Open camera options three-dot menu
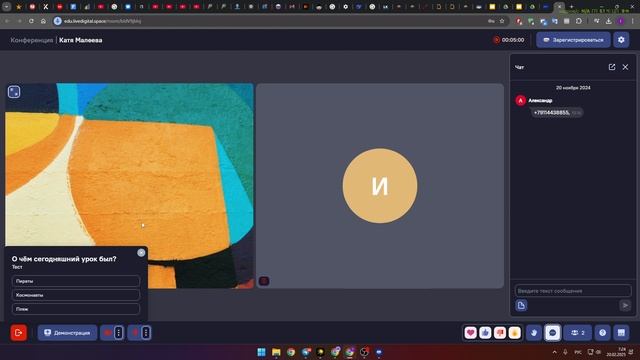The width and height of the screenshot is (640, 360). tap(118, 333)
